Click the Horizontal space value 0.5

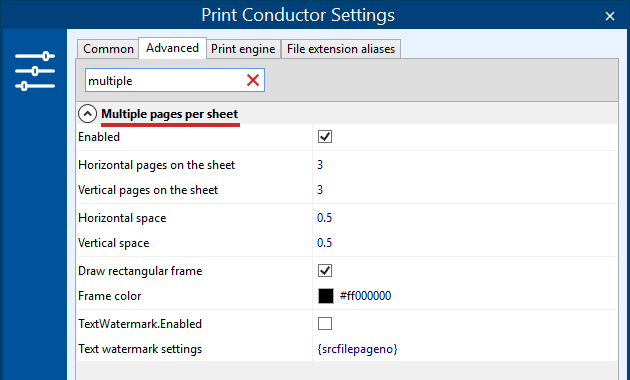pyautogui.click(x=324, y=218)
